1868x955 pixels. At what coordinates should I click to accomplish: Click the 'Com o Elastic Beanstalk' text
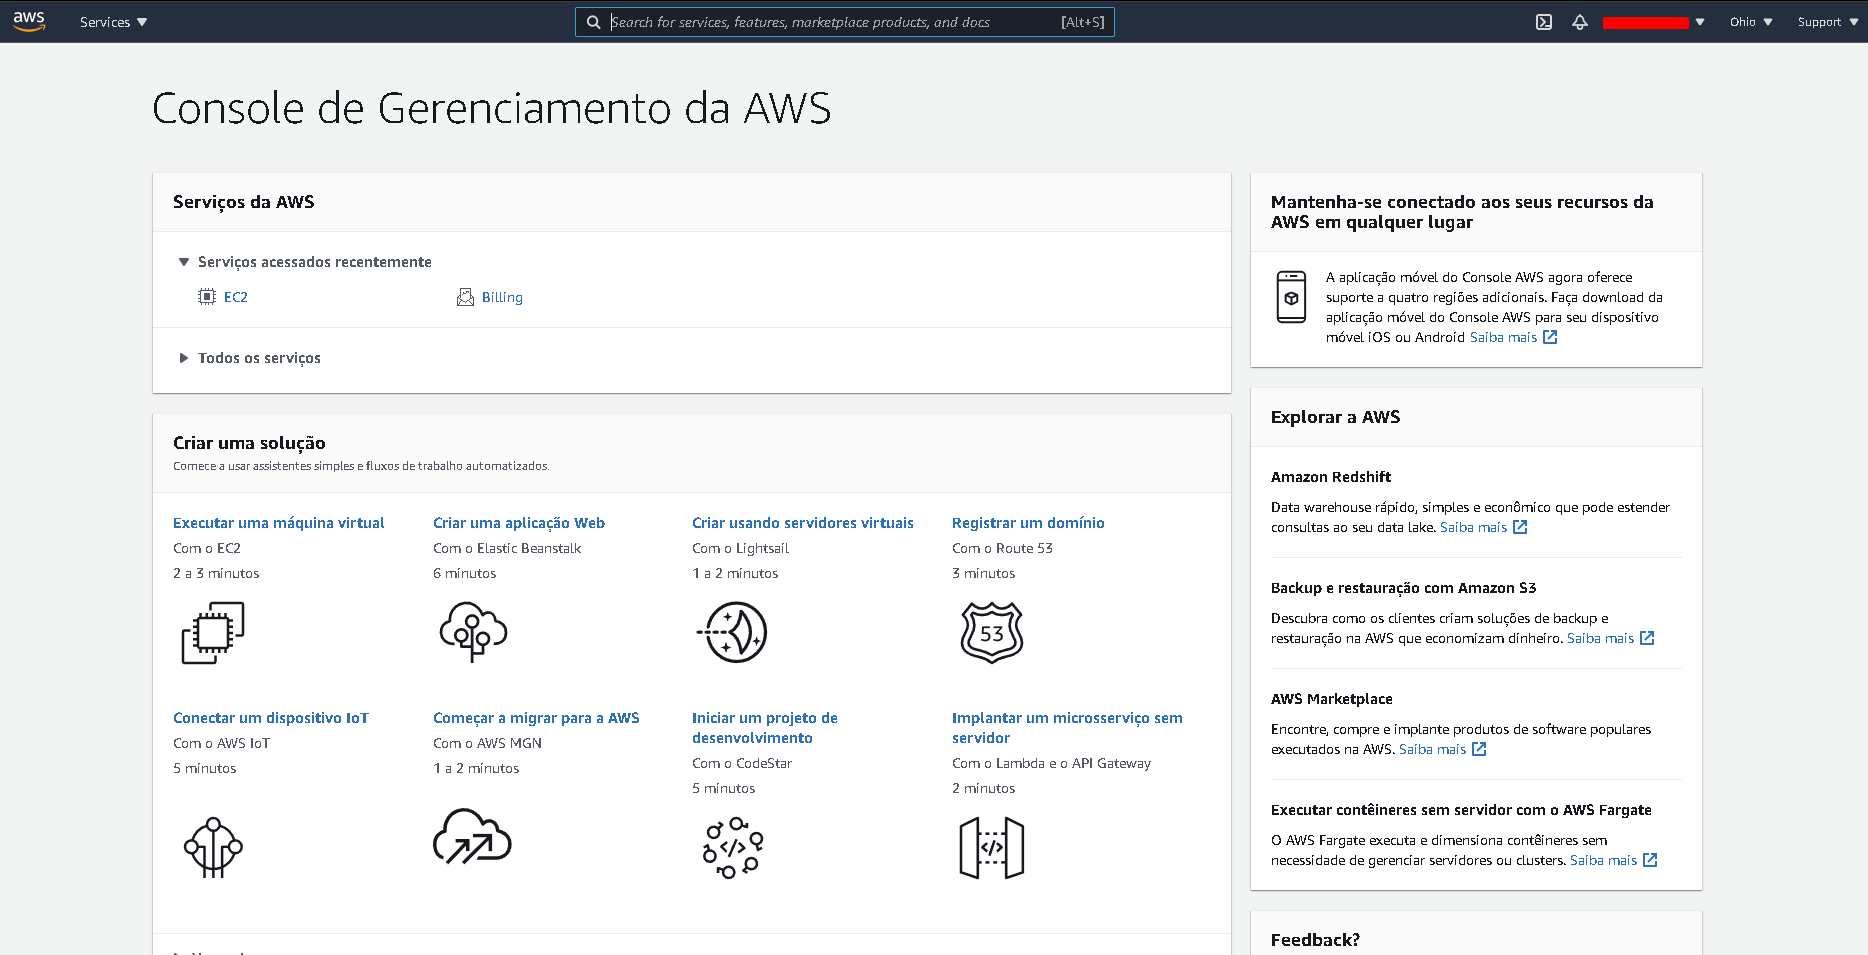click(507, 548)
